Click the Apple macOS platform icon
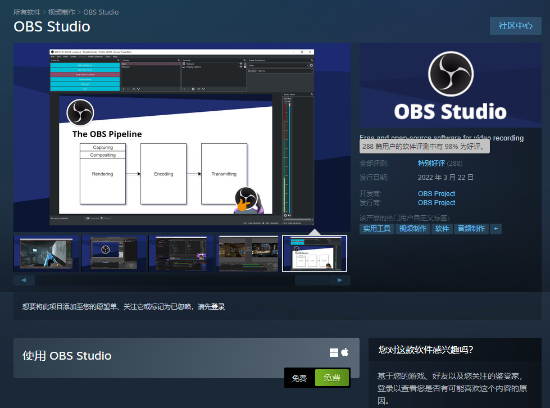The height and width of the screenshot is (408, 550). coord(345,352)
